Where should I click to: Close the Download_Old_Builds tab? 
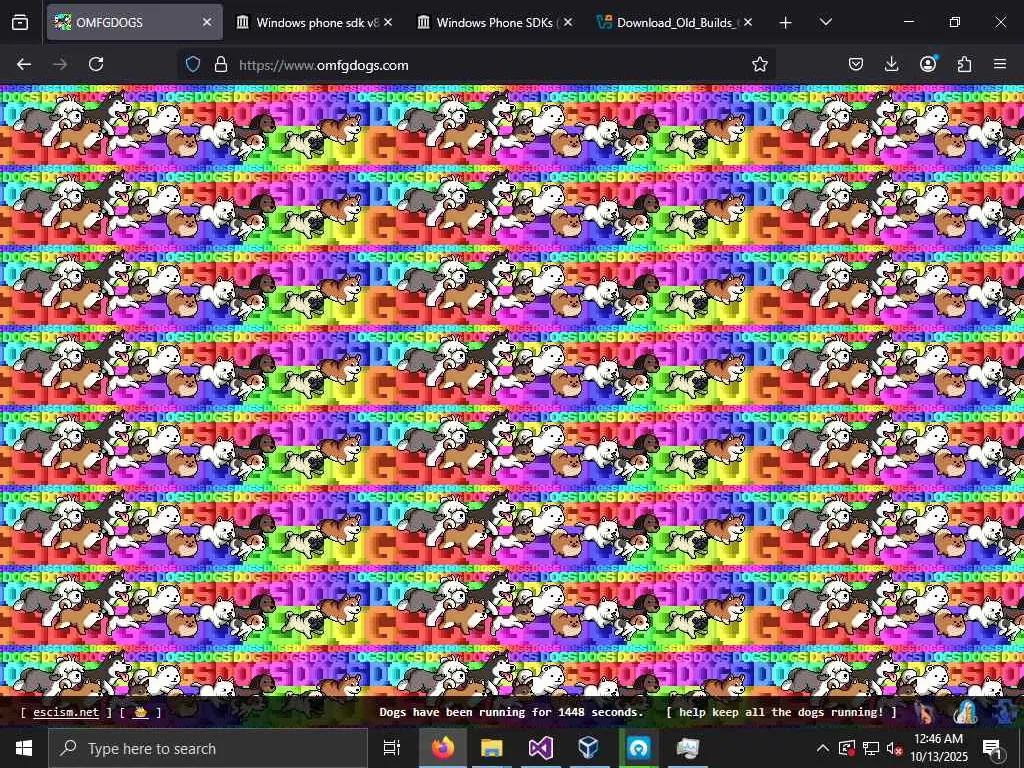(748, 22)
